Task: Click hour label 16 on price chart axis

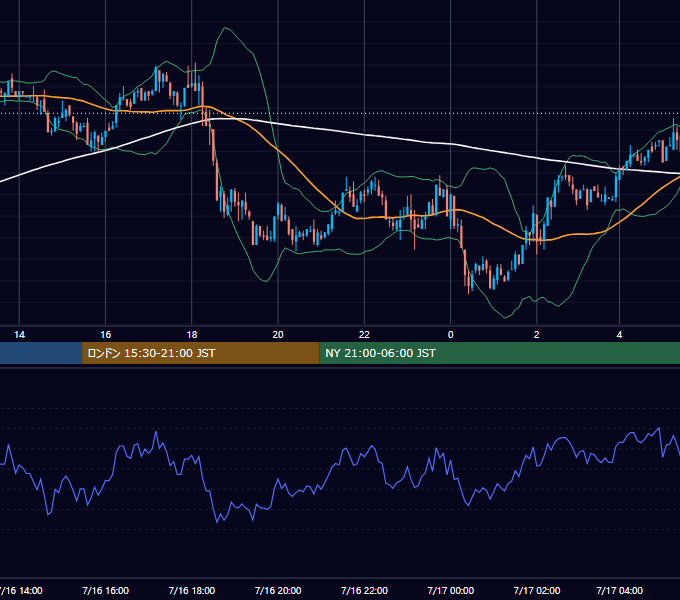Action: (105, 335)
